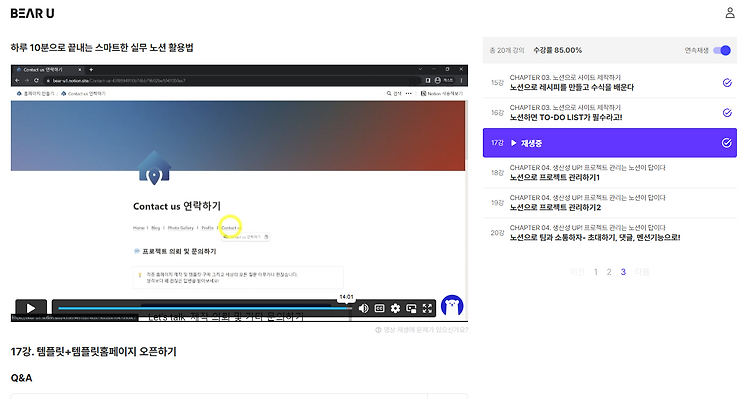
Task: Enable picture-in-picture mode
Action: (x=411, y=309)
